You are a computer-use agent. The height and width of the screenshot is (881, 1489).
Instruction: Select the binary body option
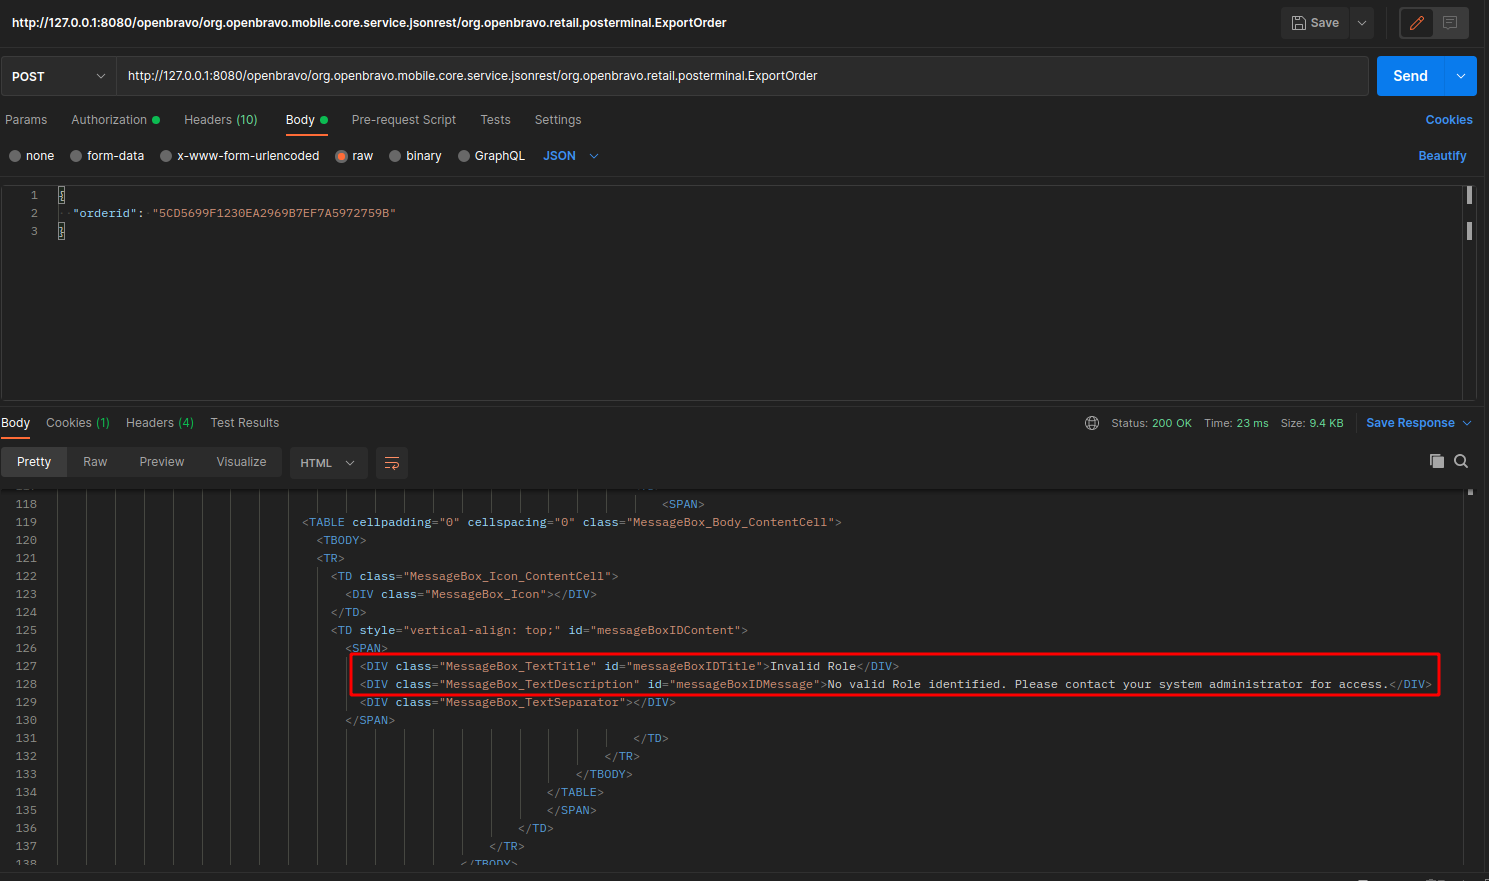pos(395,156)
